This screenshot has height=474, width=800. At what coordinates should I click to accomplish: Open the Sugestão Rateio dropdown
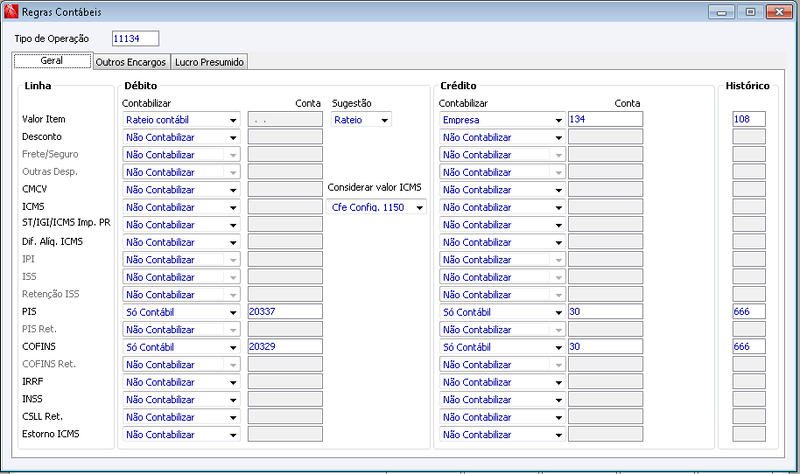(361, 119)
